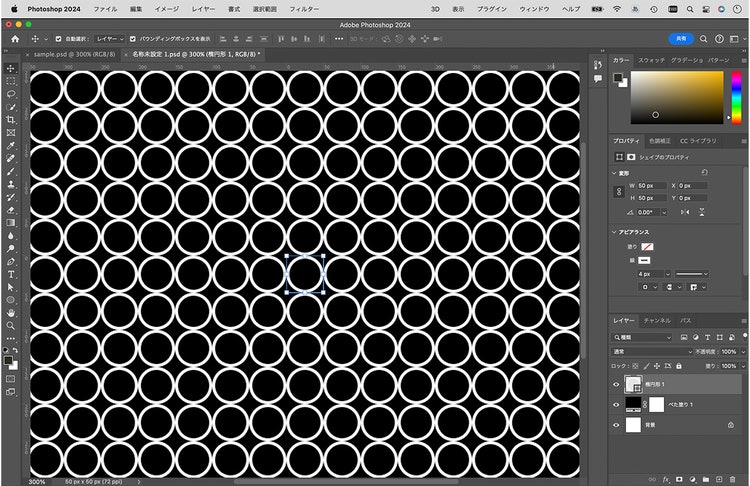Select the Eraser tool

11,210
